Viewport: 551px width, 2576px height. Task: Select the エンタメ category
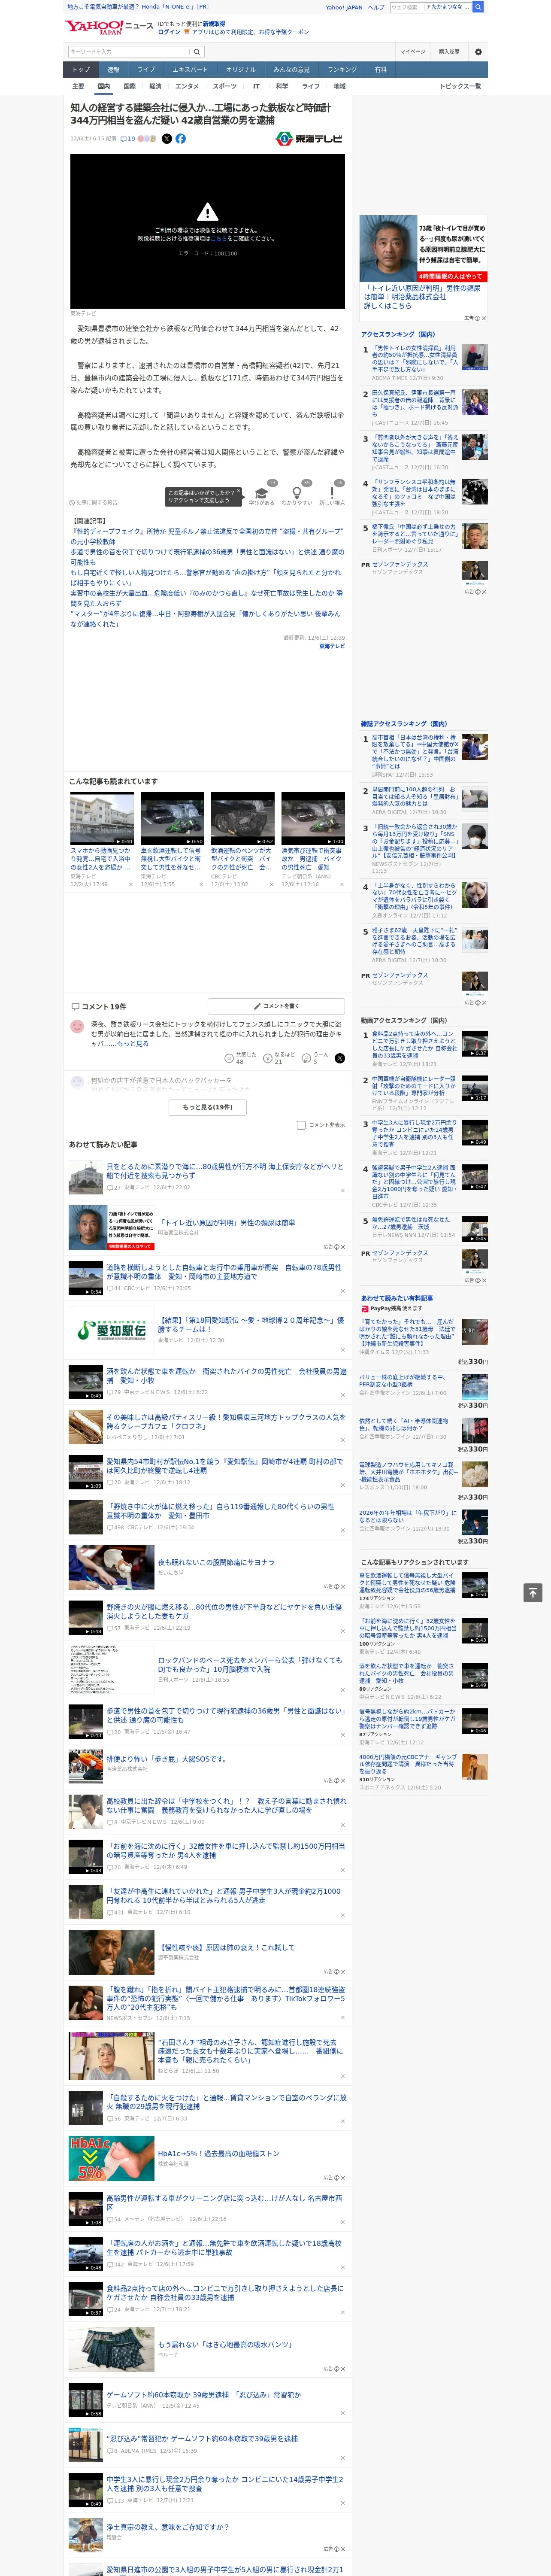click(x=187, y=86)
